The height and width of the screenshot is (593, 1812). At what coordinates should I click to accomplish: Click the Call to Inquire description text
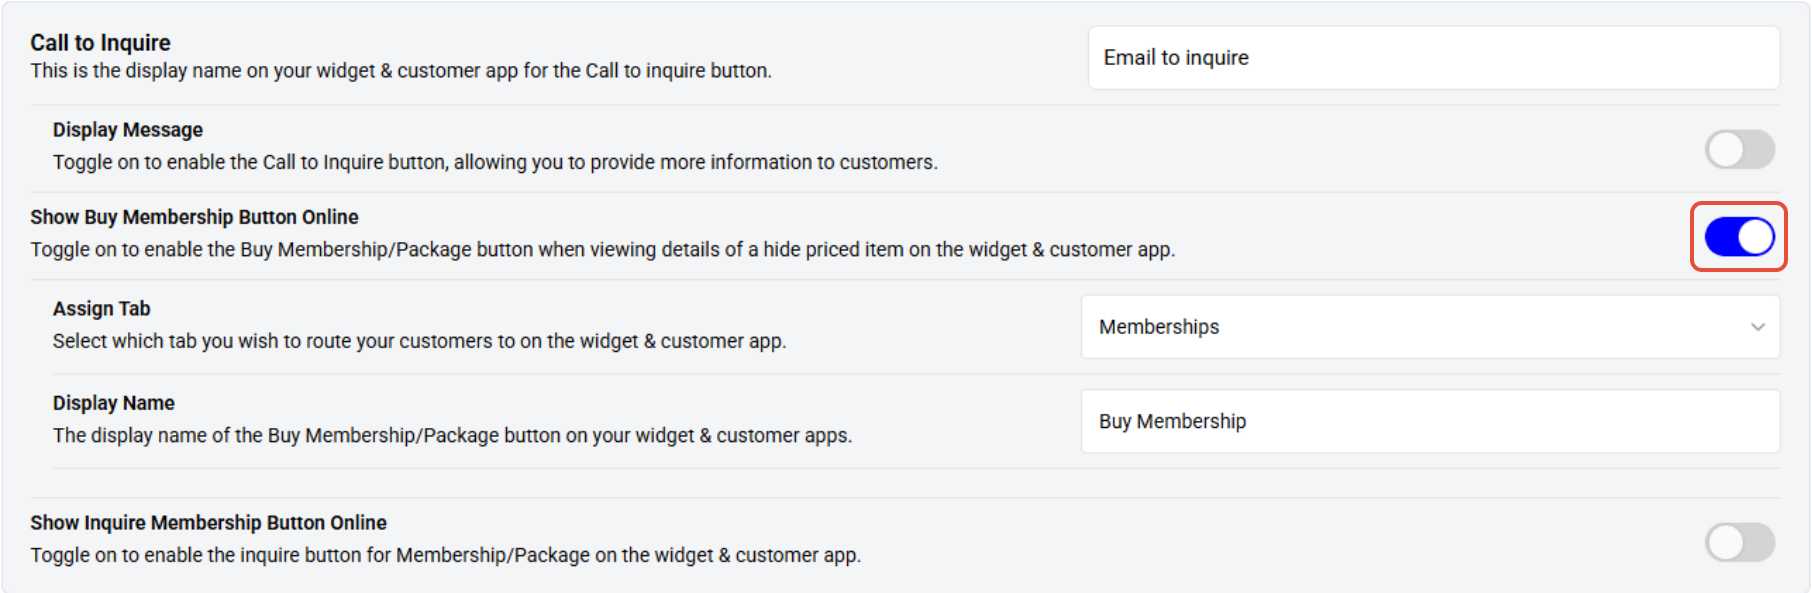click(x=401, y=71)
